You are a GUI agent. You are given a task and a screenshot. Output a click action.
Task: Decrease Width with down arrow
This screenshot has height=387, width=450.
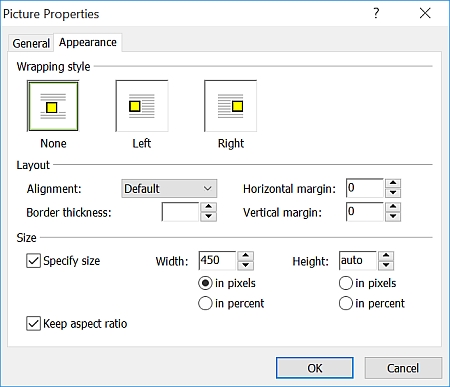246,265
